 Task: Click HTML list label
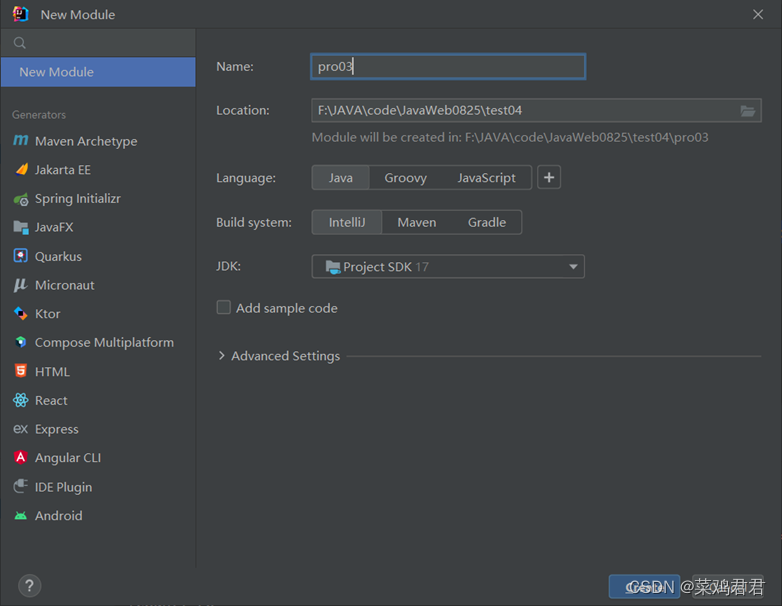tap(52, 372)
